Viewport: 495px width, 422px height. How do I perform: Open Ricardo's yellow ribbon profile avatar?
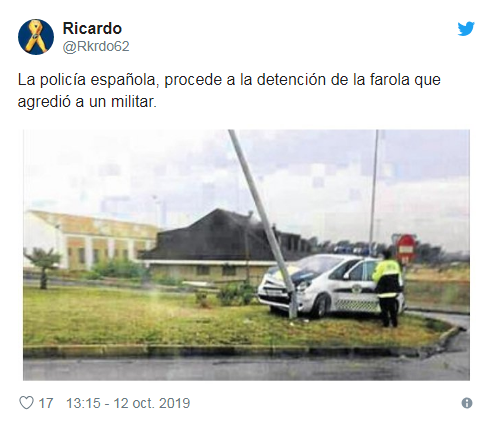click(36, 37)
